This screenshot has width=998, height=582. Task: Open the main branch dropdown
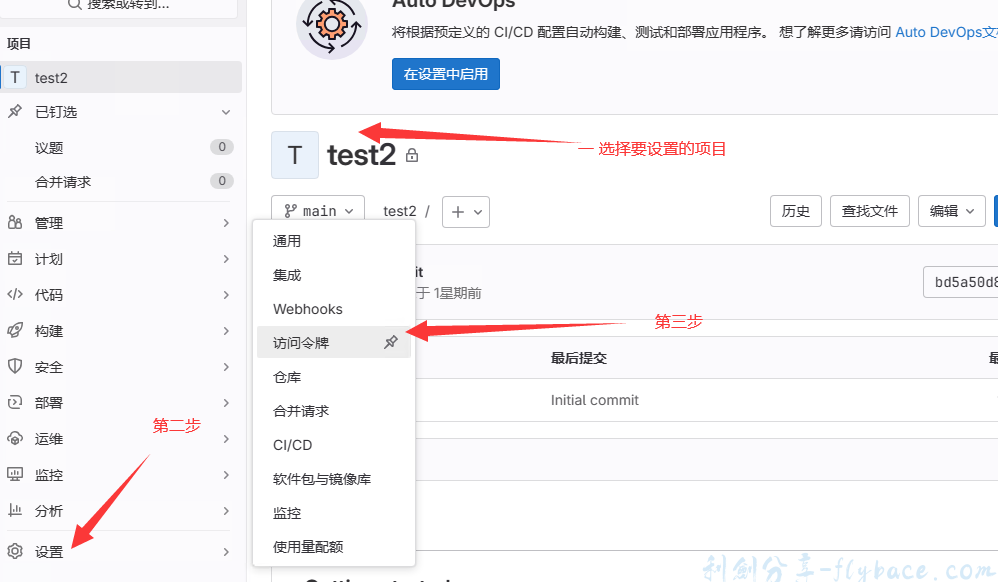(x=318, y=211)
